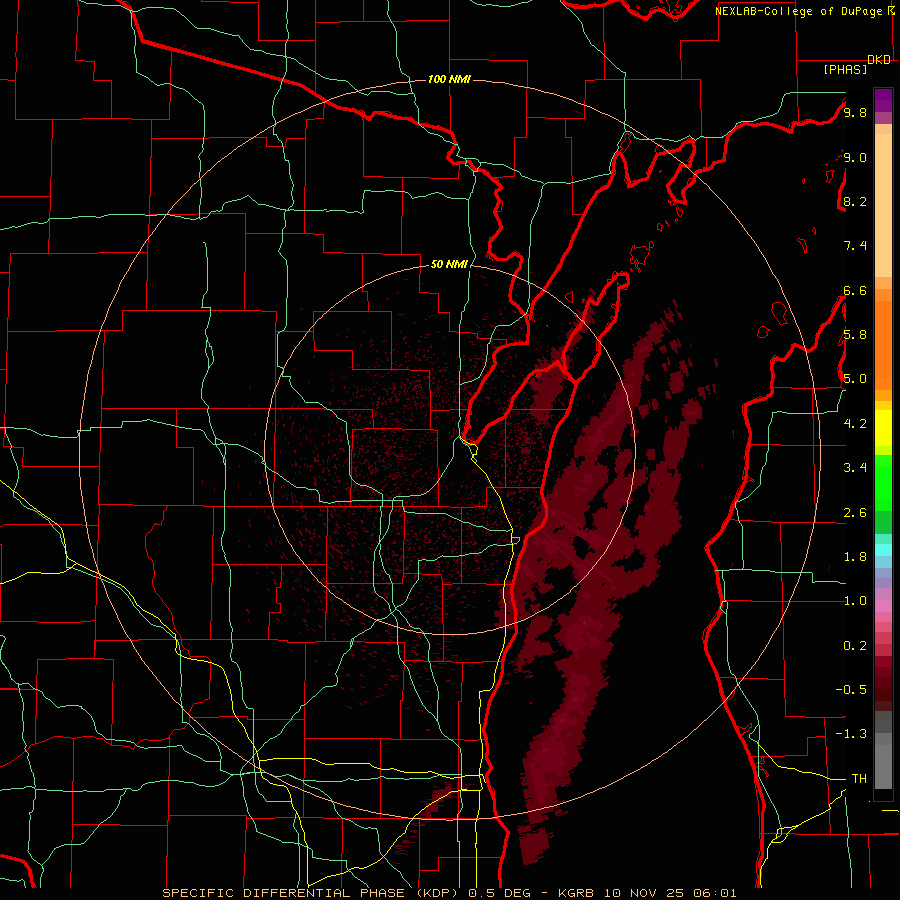Click the 1.8 value on the color scale
Screen dimensions: 900x900
point(855,557)
